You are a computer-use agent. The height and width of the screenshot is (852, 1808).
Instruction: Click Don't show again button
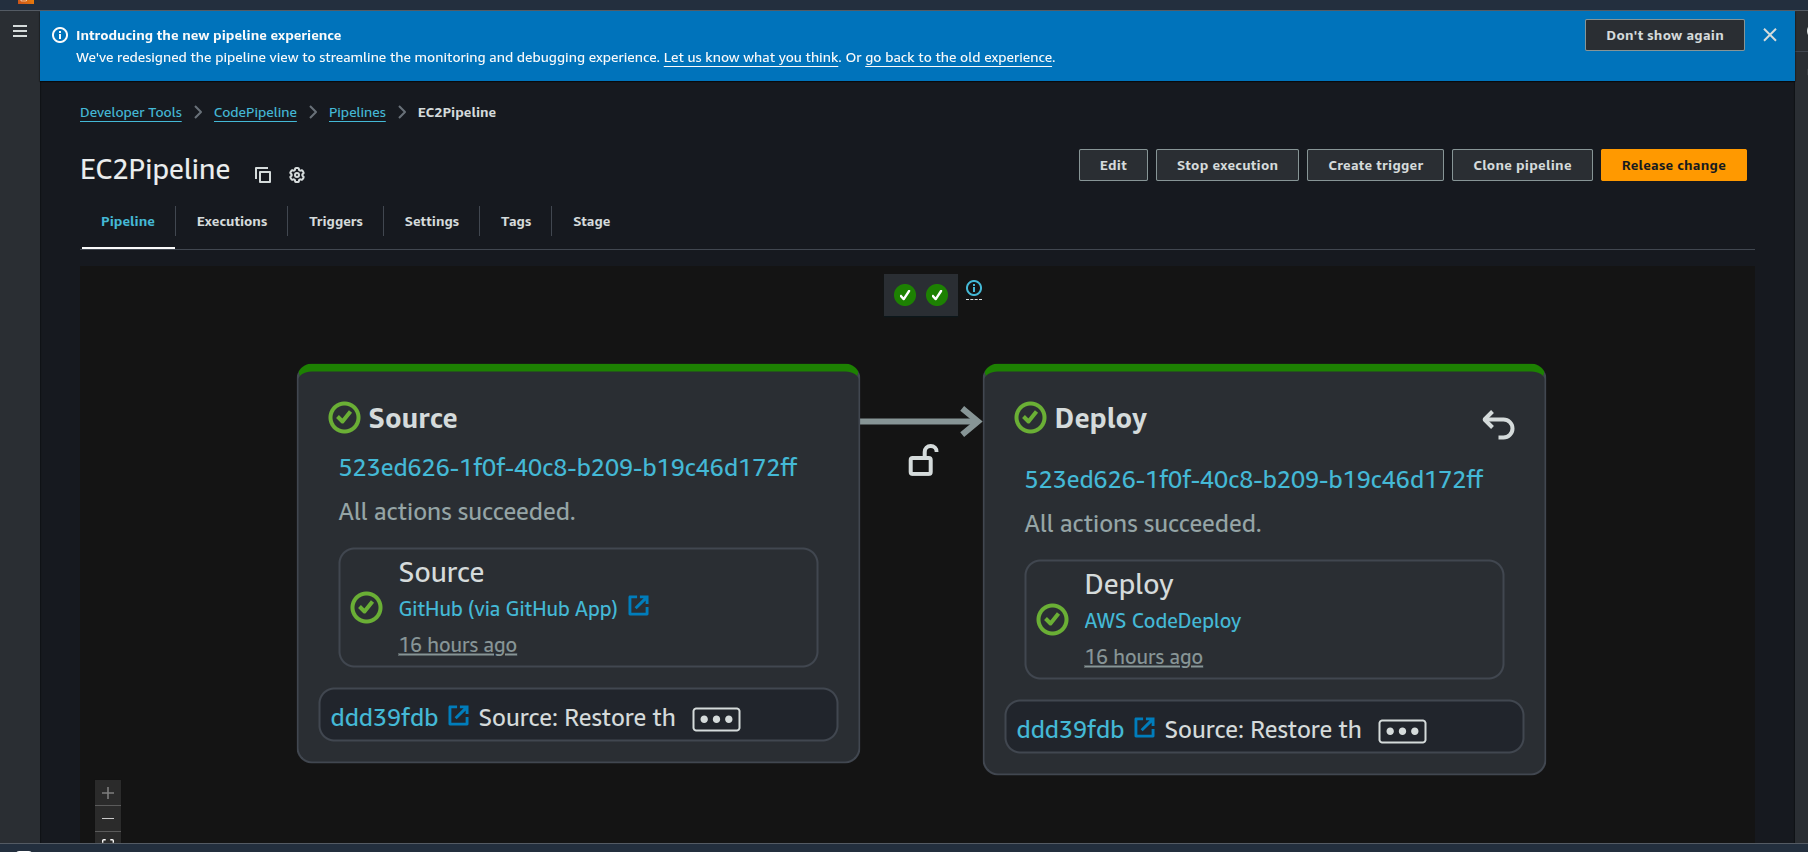point(1665,35)
